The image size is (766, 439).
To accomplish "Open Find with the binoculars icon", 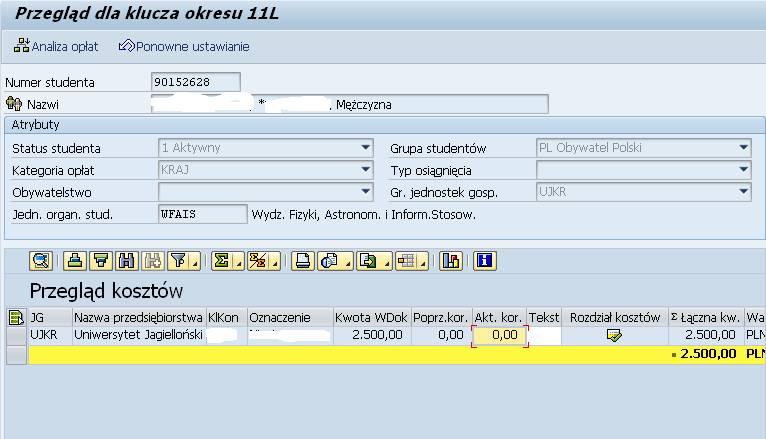I will click(127, 261).
